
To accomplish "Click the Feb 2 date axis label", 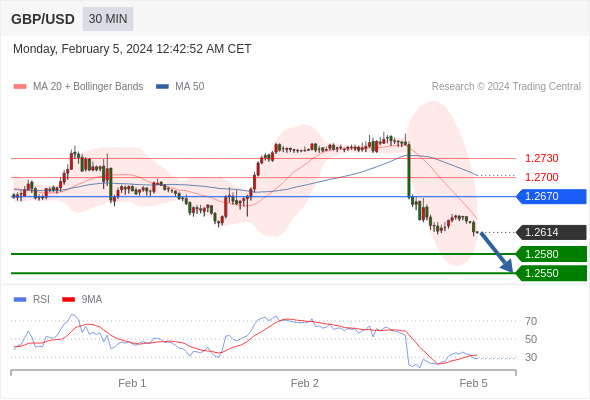I will [305, 383].
